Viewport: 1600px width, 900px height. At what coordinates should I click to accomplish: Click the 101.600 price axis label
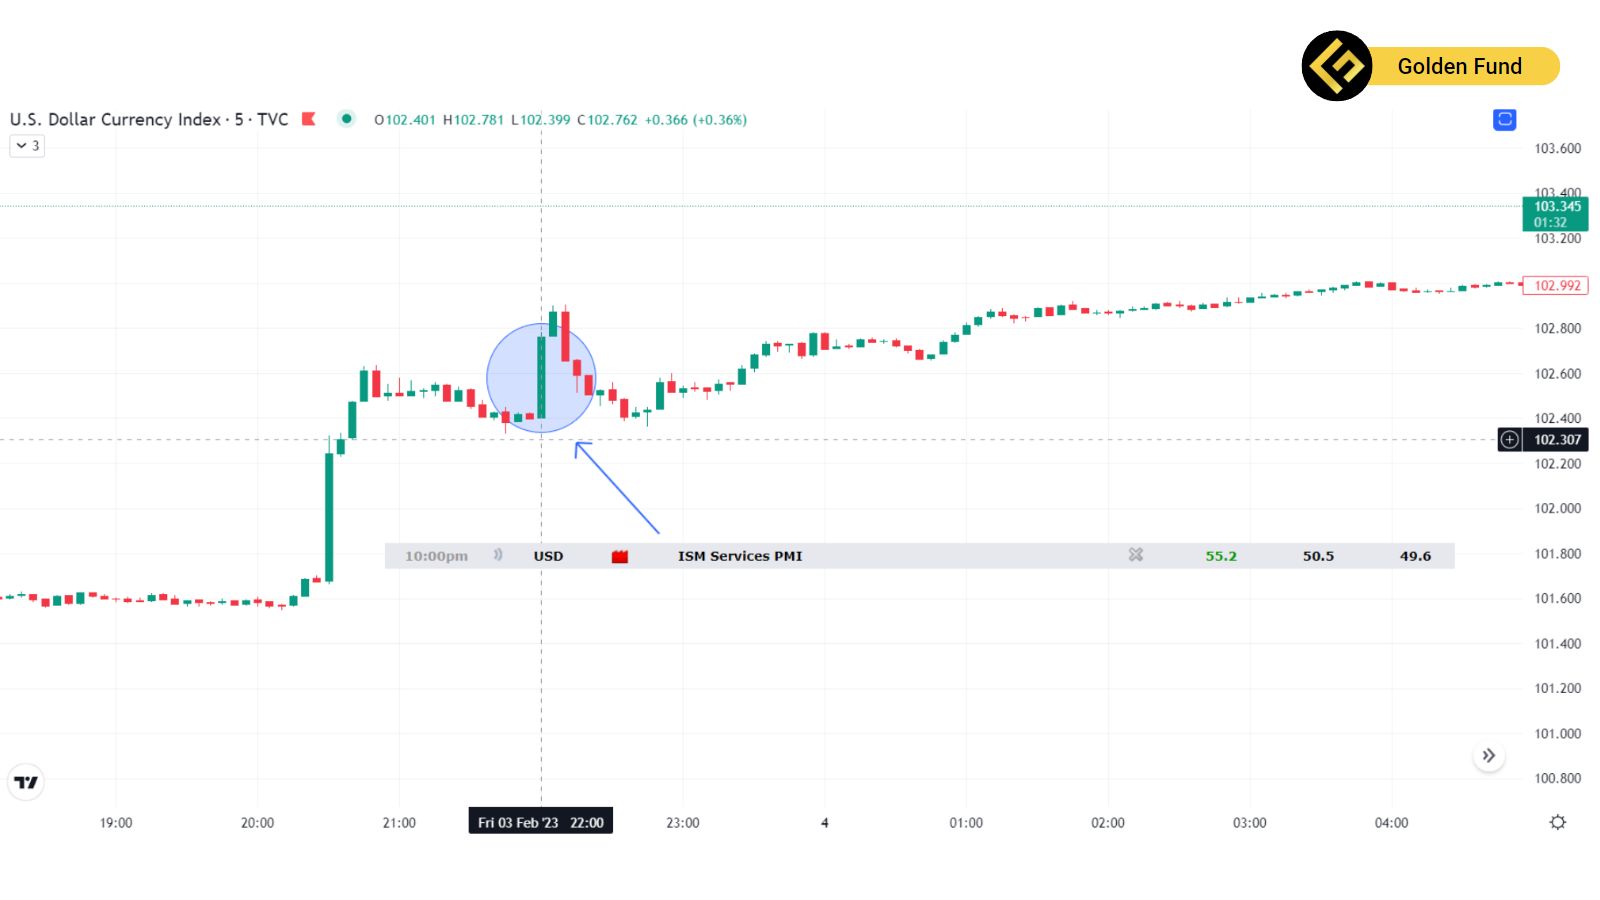click(1558, 599)
